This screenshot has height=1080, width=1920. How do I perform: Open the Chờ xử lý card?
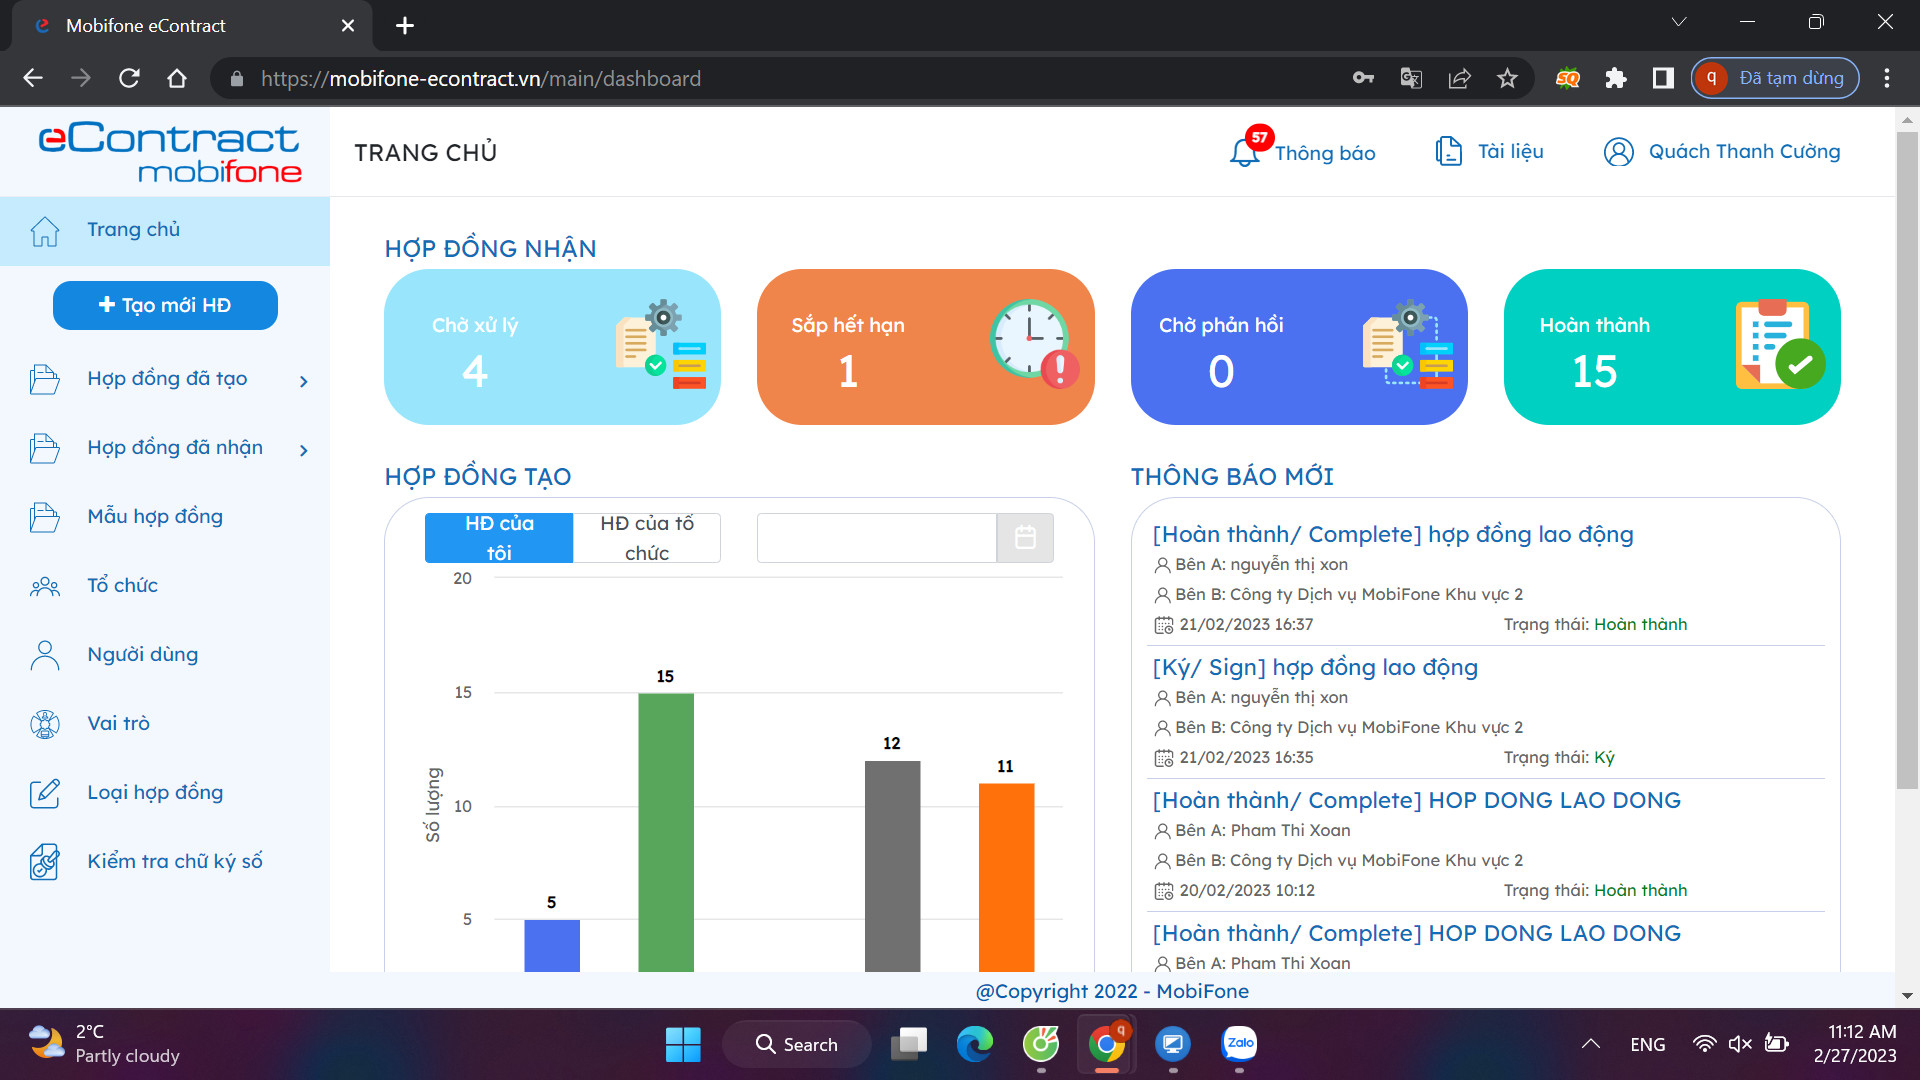point(552,347)
